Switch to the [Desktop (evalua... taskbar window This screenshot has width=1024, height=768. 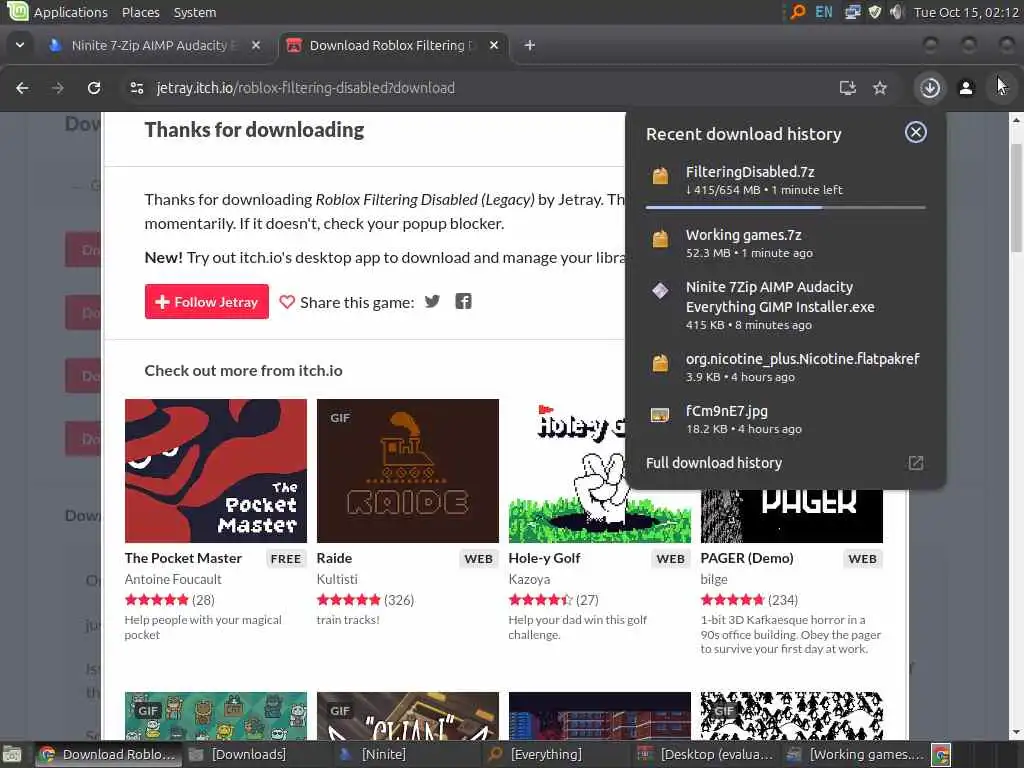tap(707, 755)
